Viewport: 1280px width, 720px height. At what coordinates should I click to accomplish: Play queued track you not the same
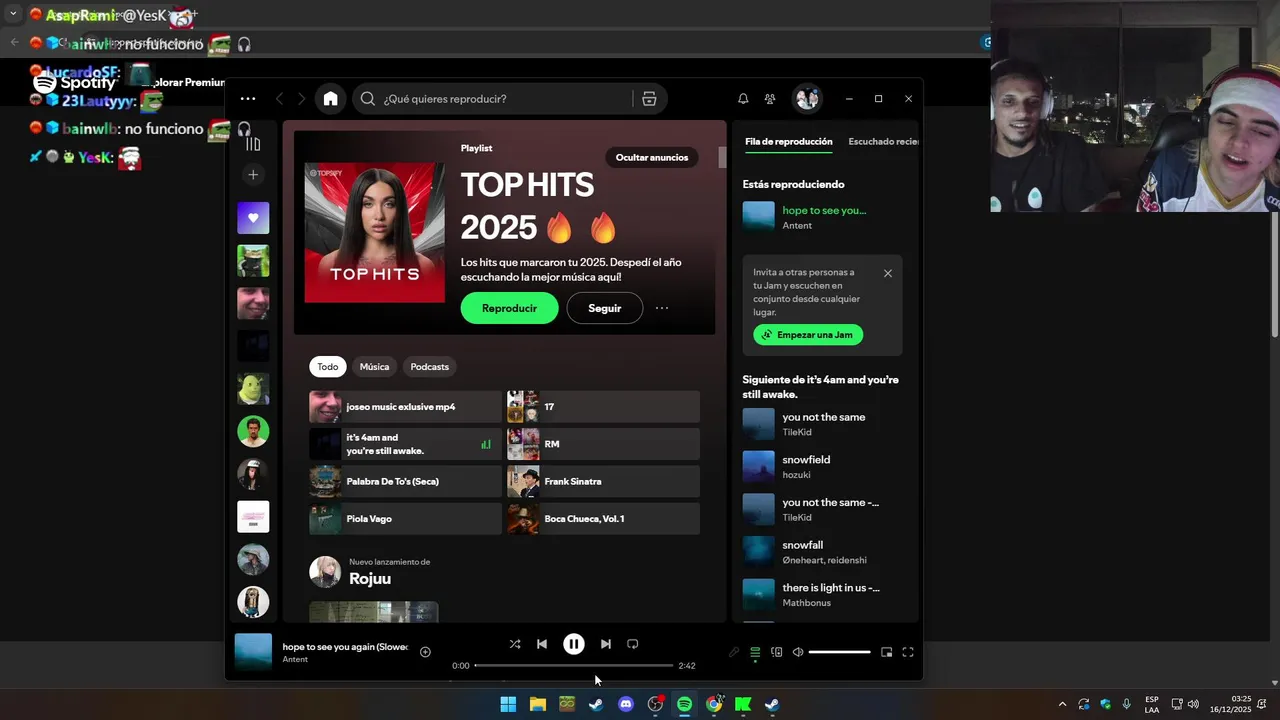822,424
